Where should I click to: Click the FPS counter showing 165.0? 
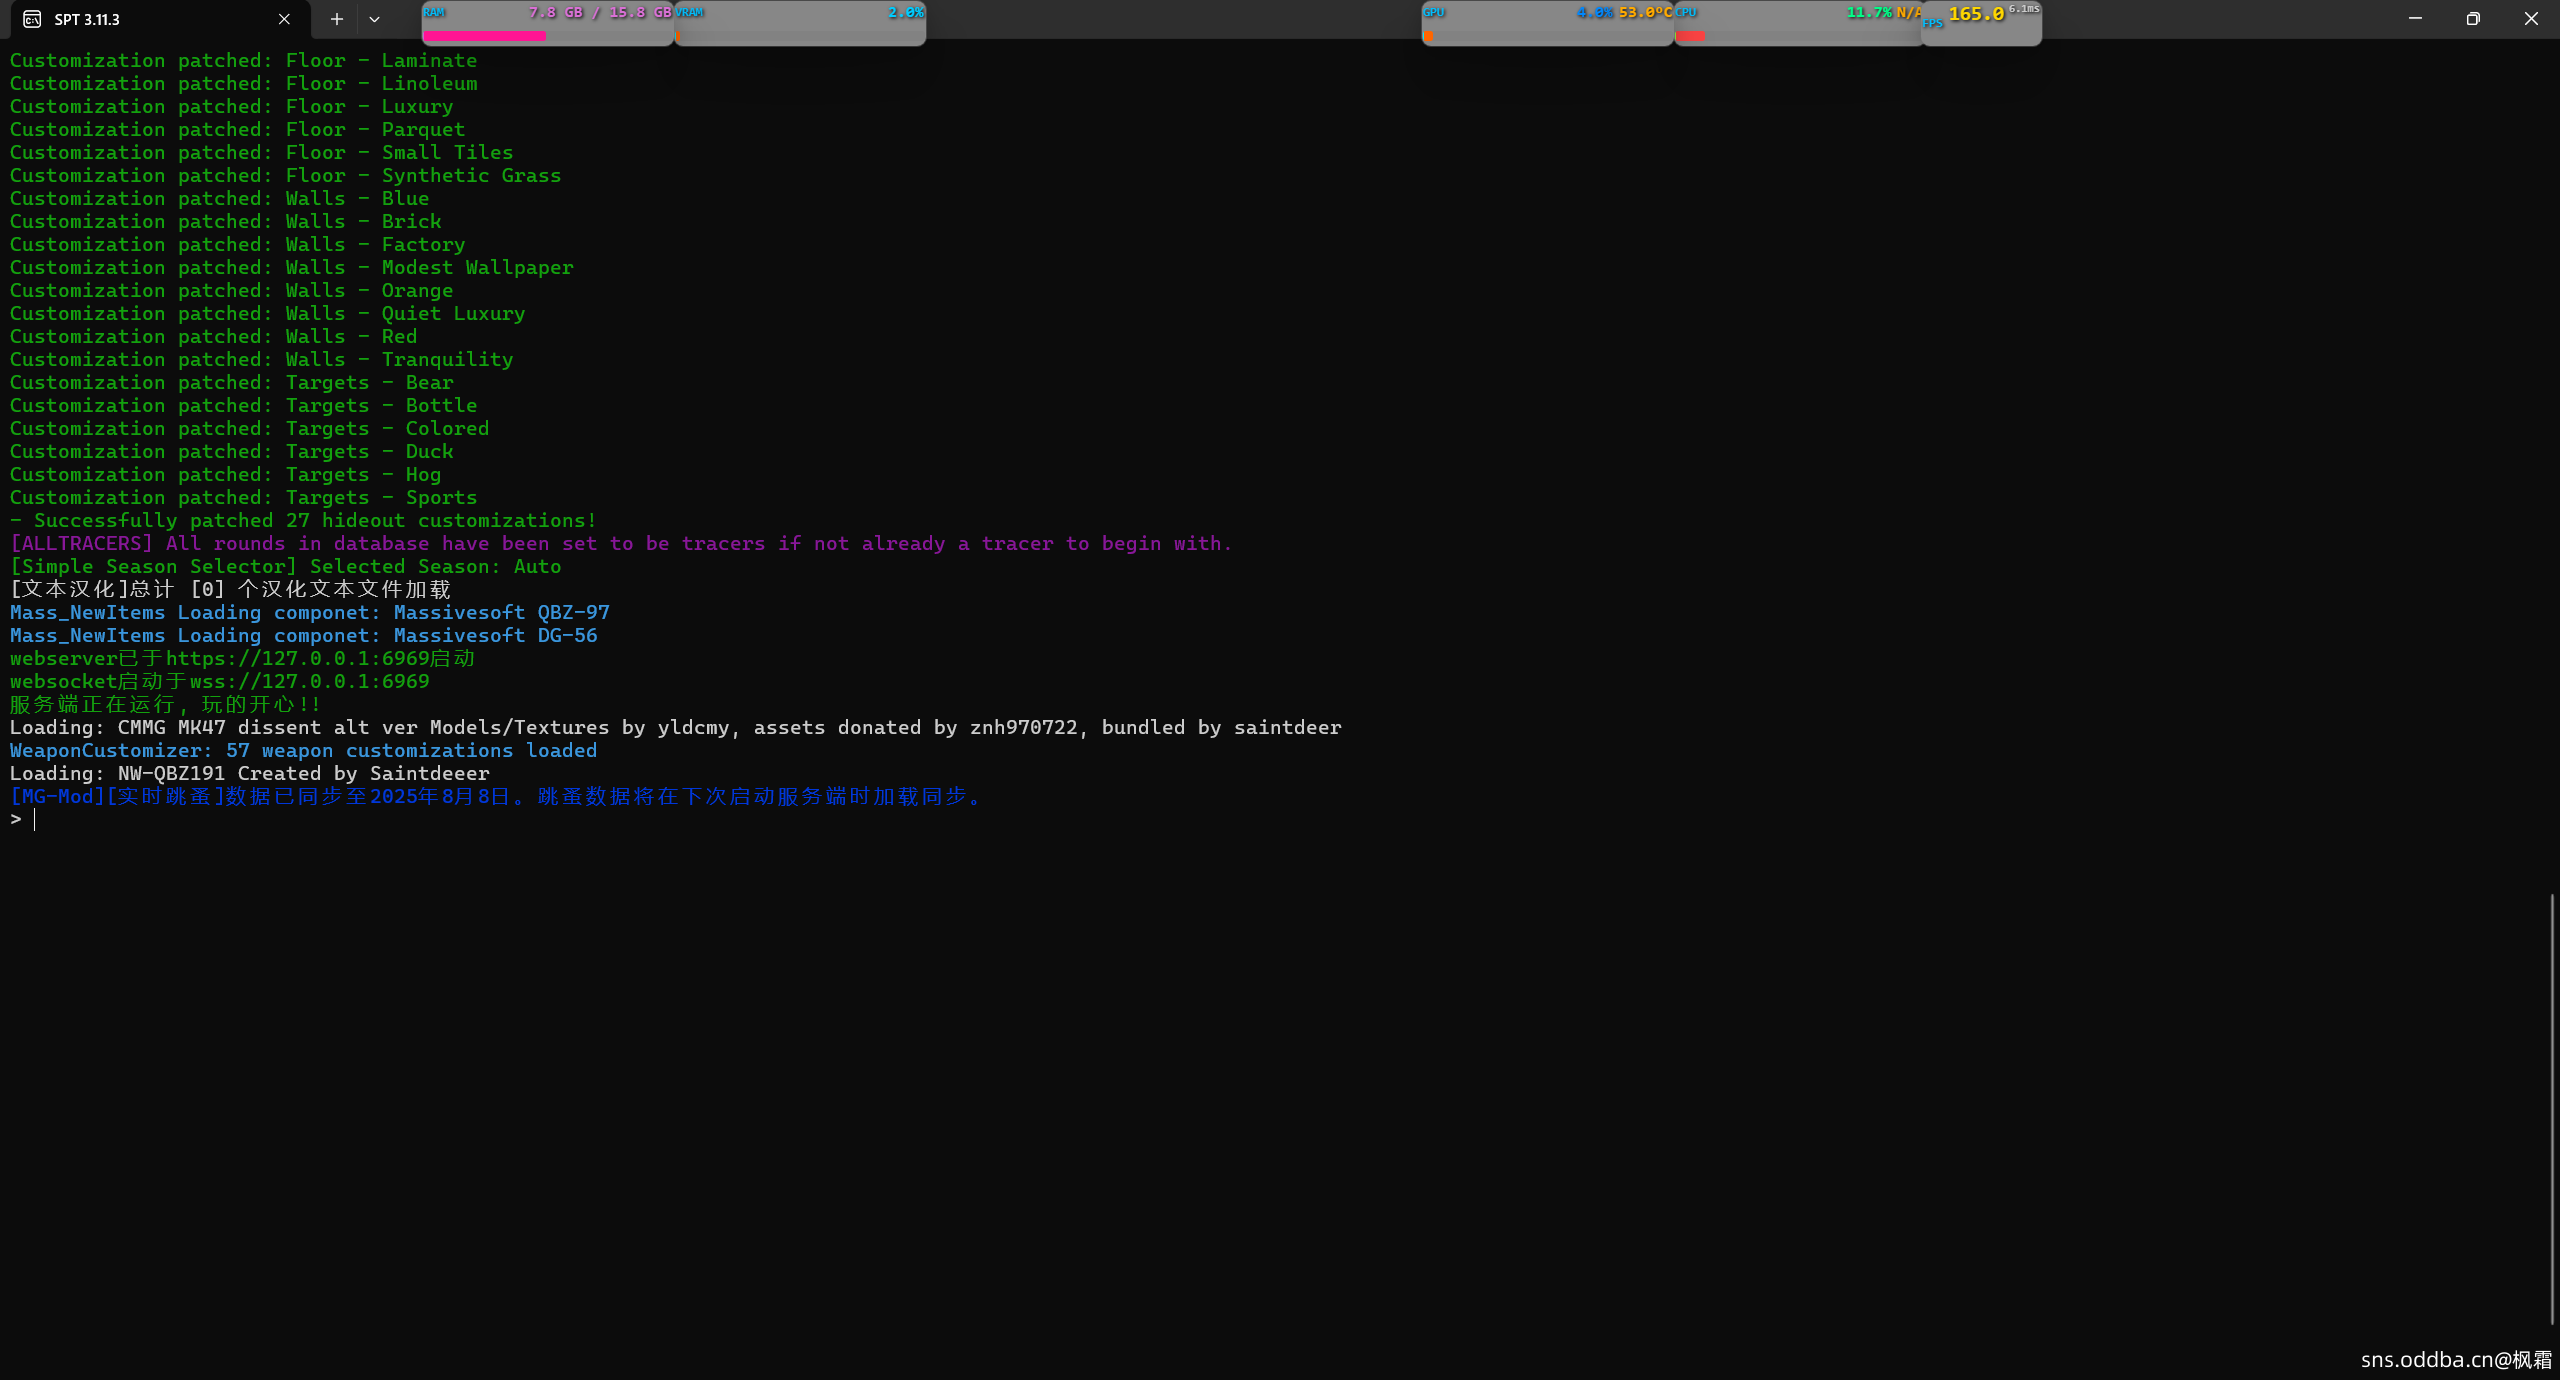pos(1976,15)
